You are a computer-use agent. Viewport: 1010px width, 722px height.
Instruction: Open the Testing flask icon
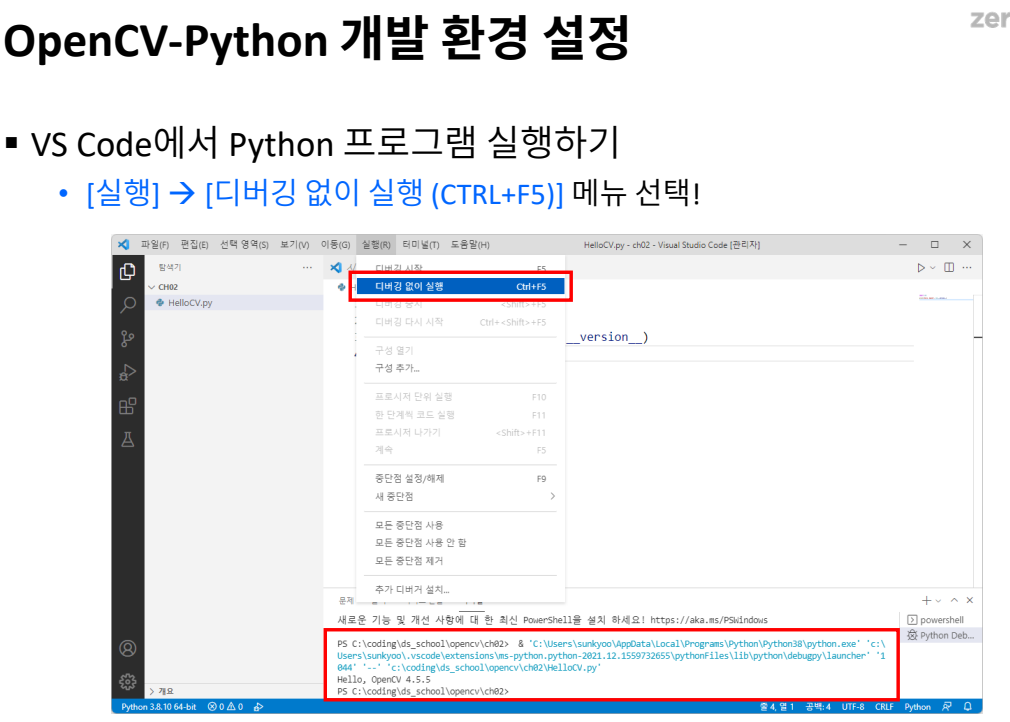128,439
